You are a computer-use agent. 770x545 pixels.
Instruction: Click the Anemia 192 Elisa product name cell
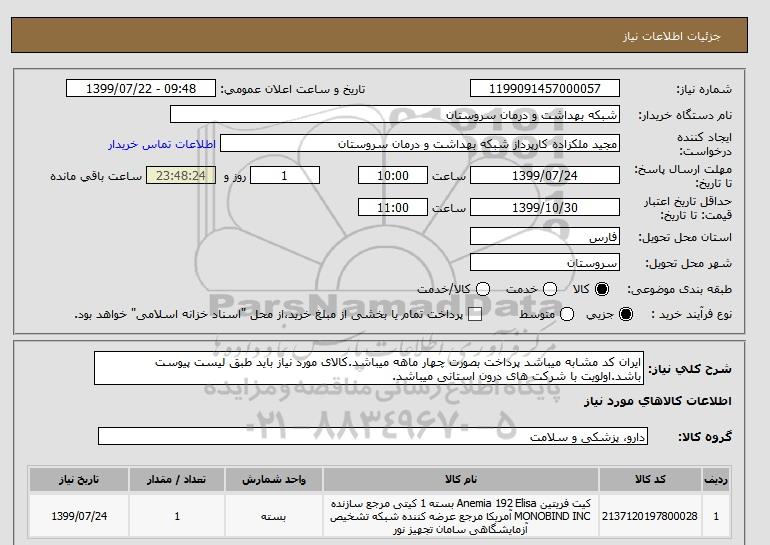(x=461, y=516)
